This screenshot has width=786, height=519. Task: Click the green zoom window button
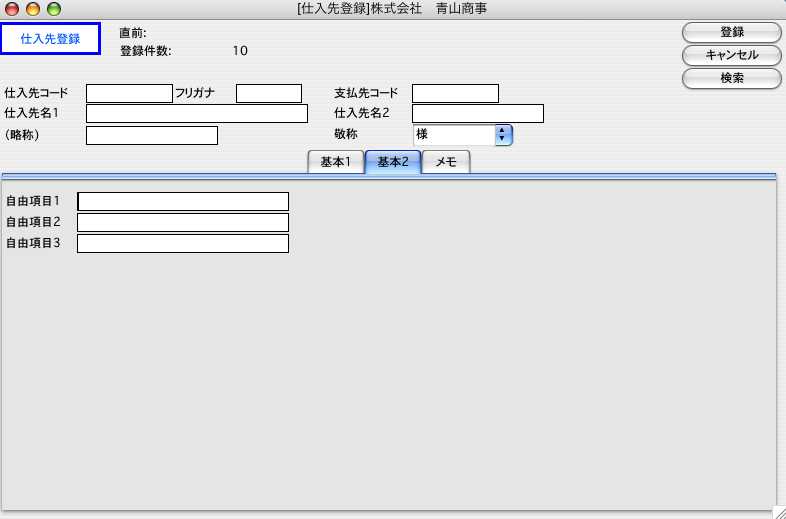pyautogui.click(x=54, y=9)
